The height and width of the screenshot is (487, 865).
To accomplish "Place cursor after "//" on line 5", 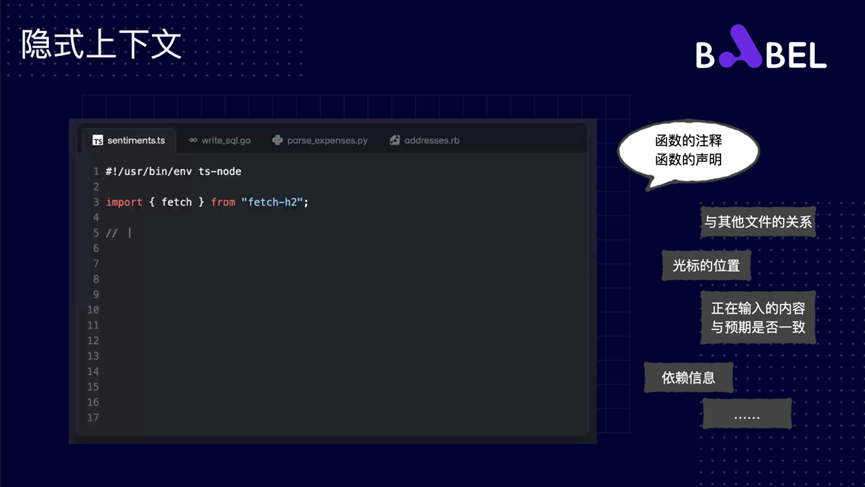I will 130,233.
